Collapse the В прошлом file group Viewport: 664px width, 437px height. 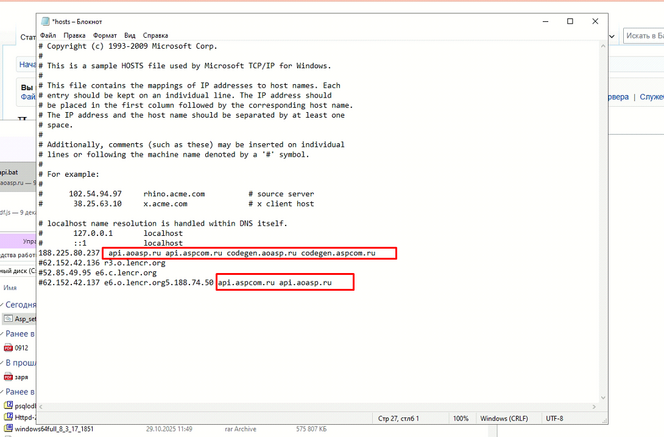3,363
